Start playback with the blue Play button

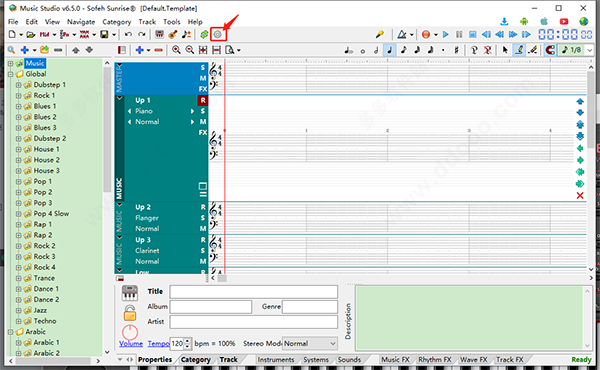click(x=445, y=34)
